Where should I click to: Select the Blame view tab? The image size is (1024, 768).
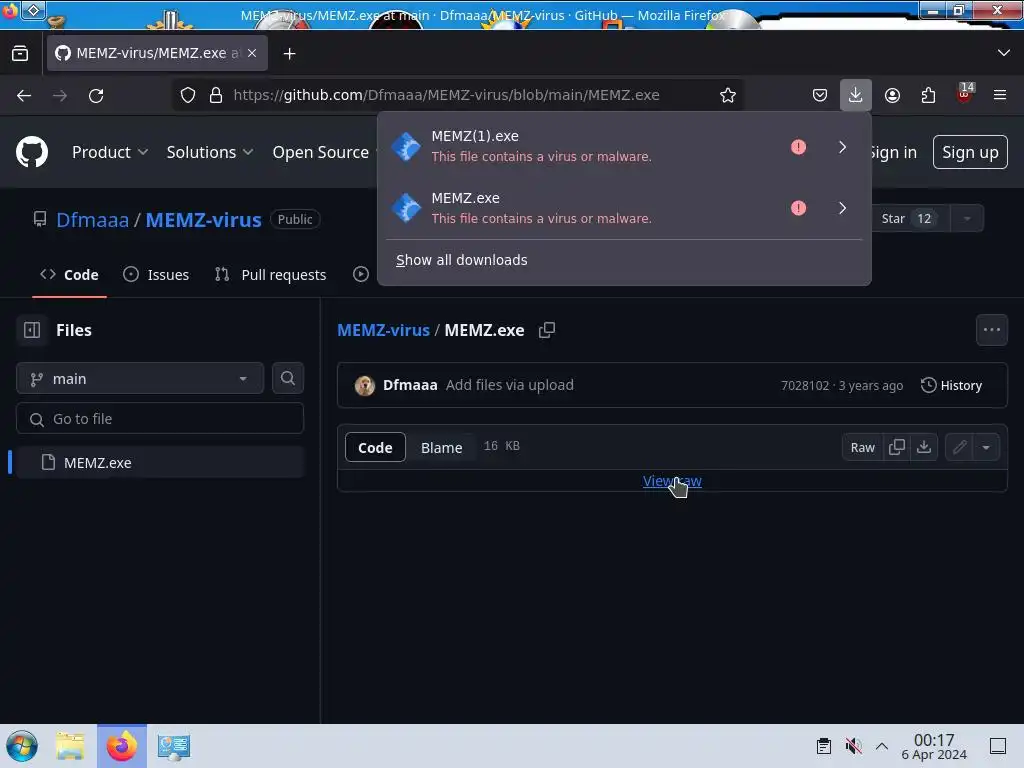pos(441,447)
